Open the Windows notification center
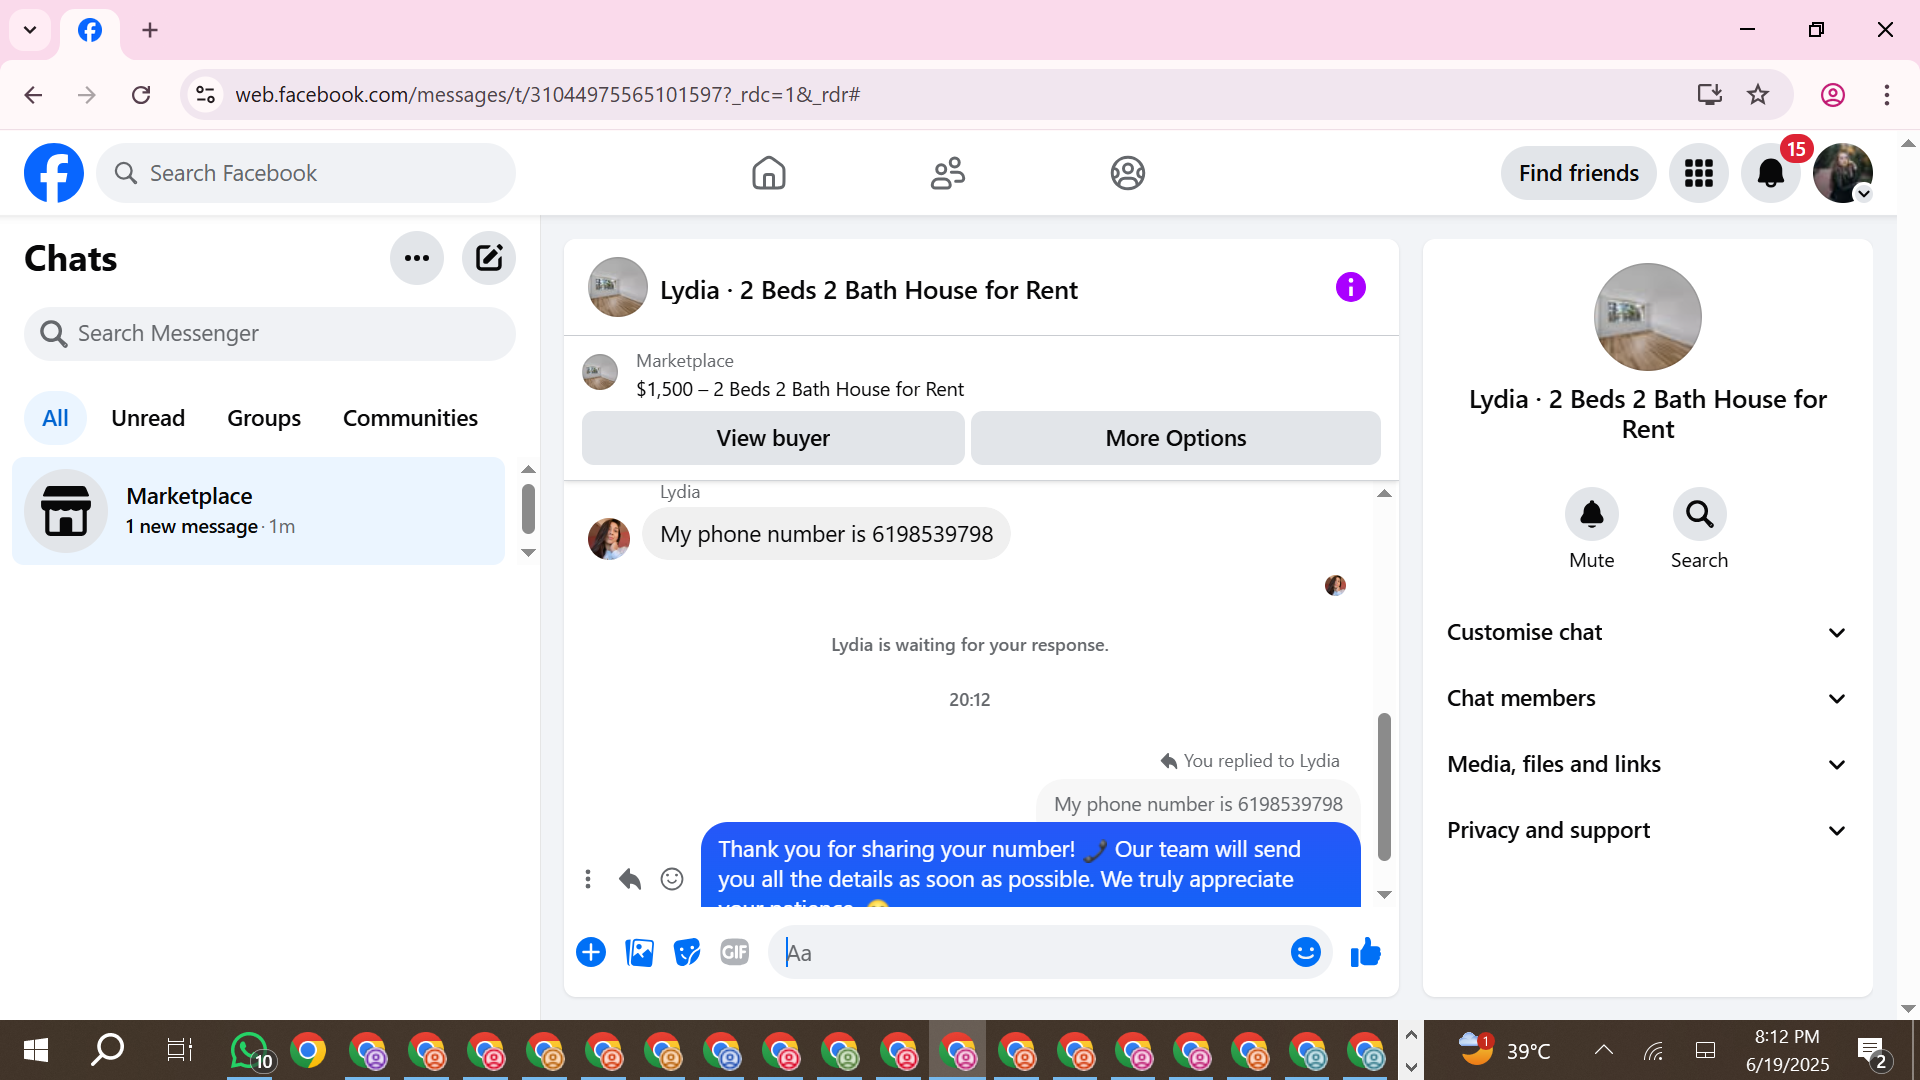This screenshot has width=1920, height=1080. [x=1872, y=1050]
